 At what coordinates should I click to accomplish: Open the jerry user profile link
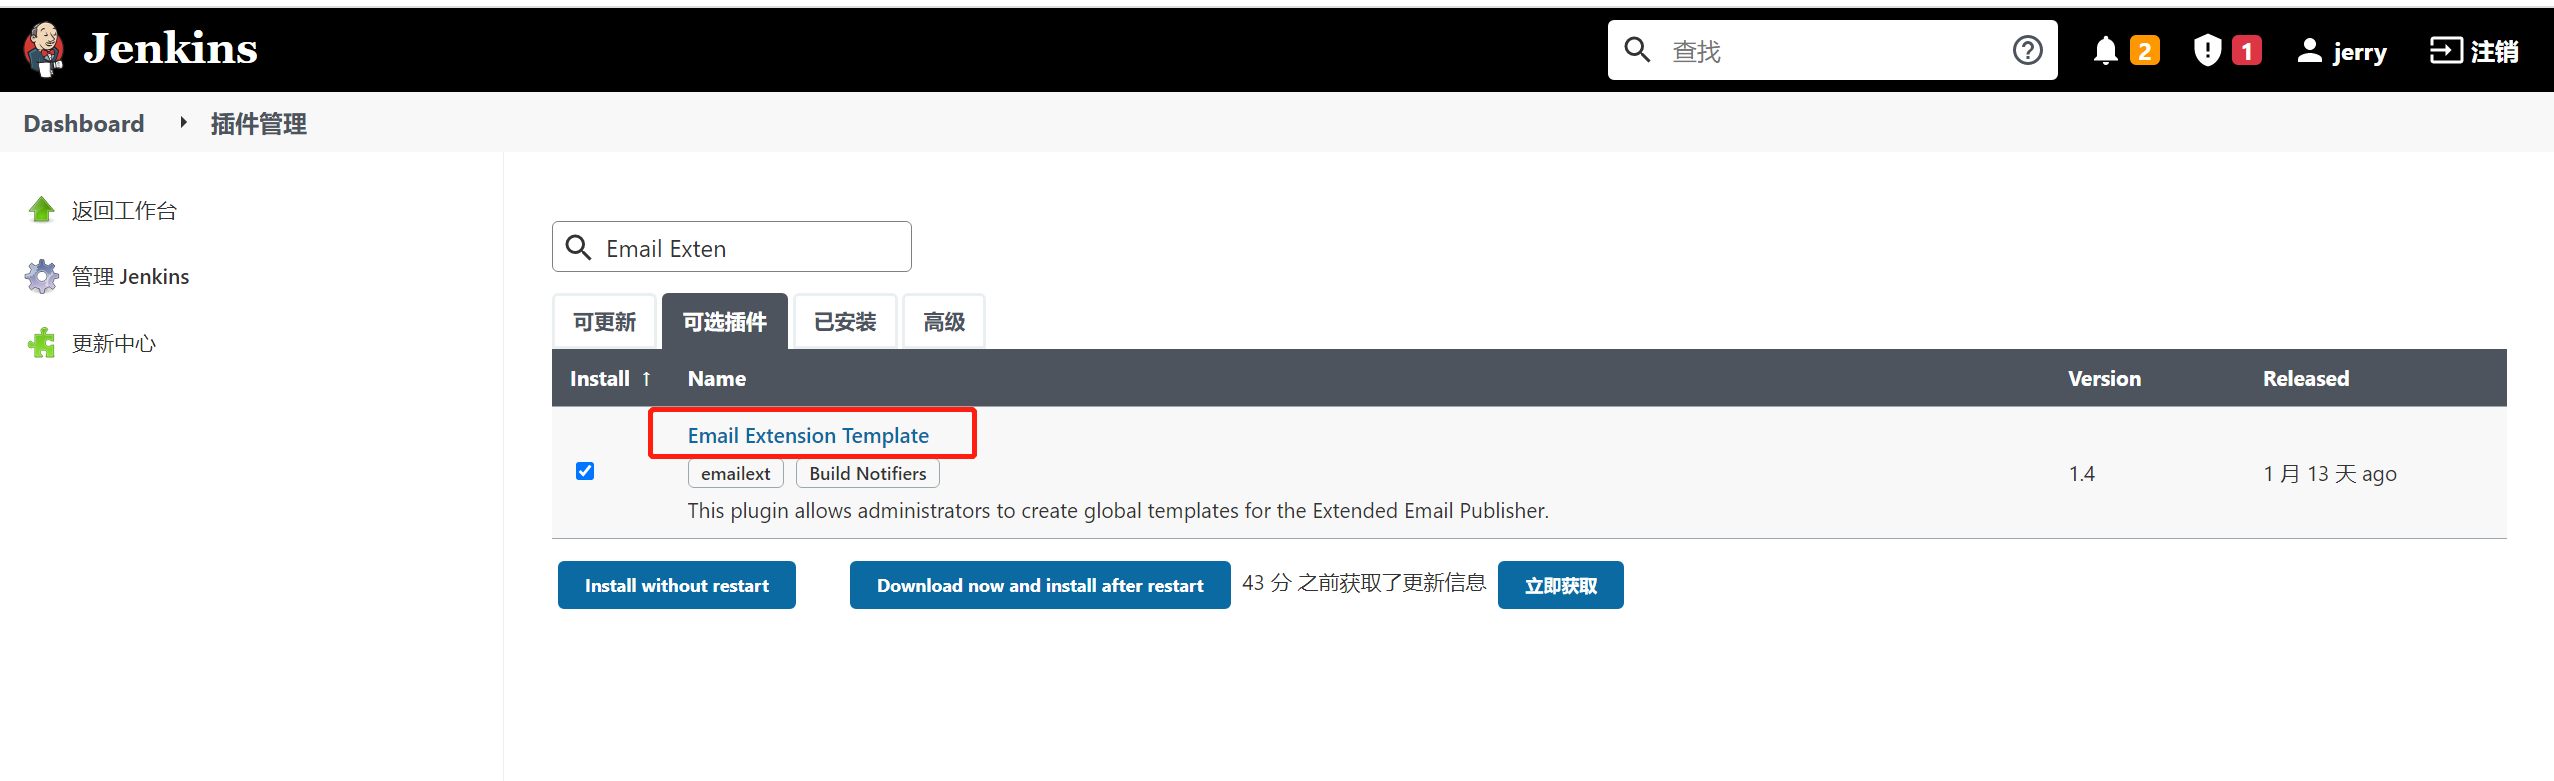pos(2359,51)
